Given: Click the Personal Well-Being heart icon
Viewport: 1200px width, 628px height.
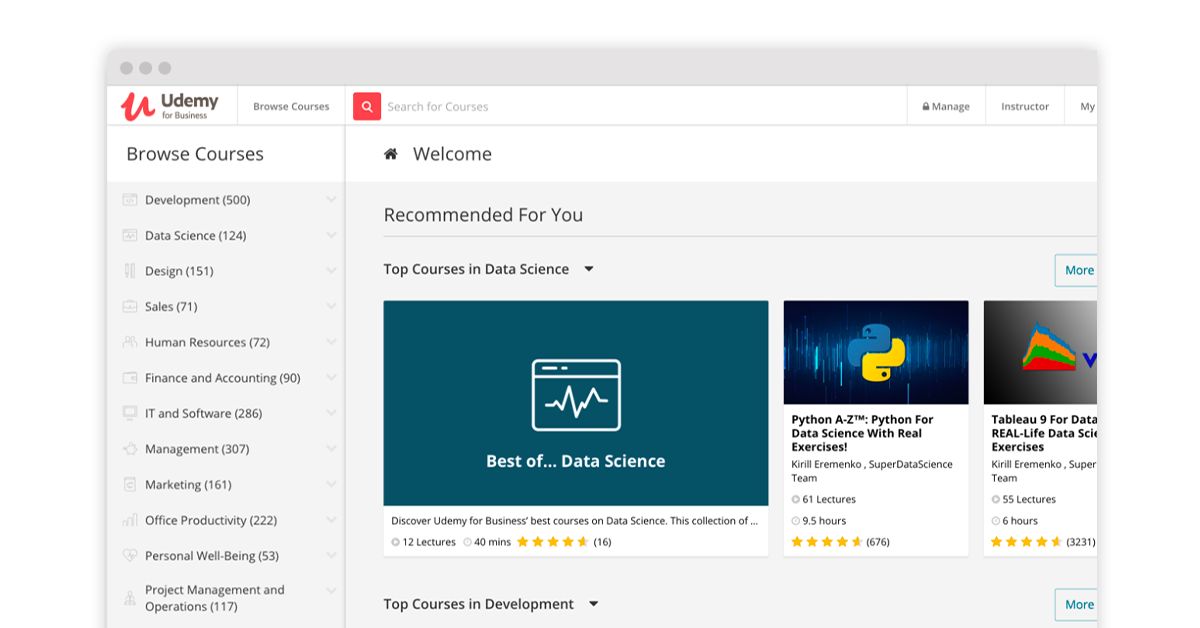Looking at the screenshot, I should [130, 556].
